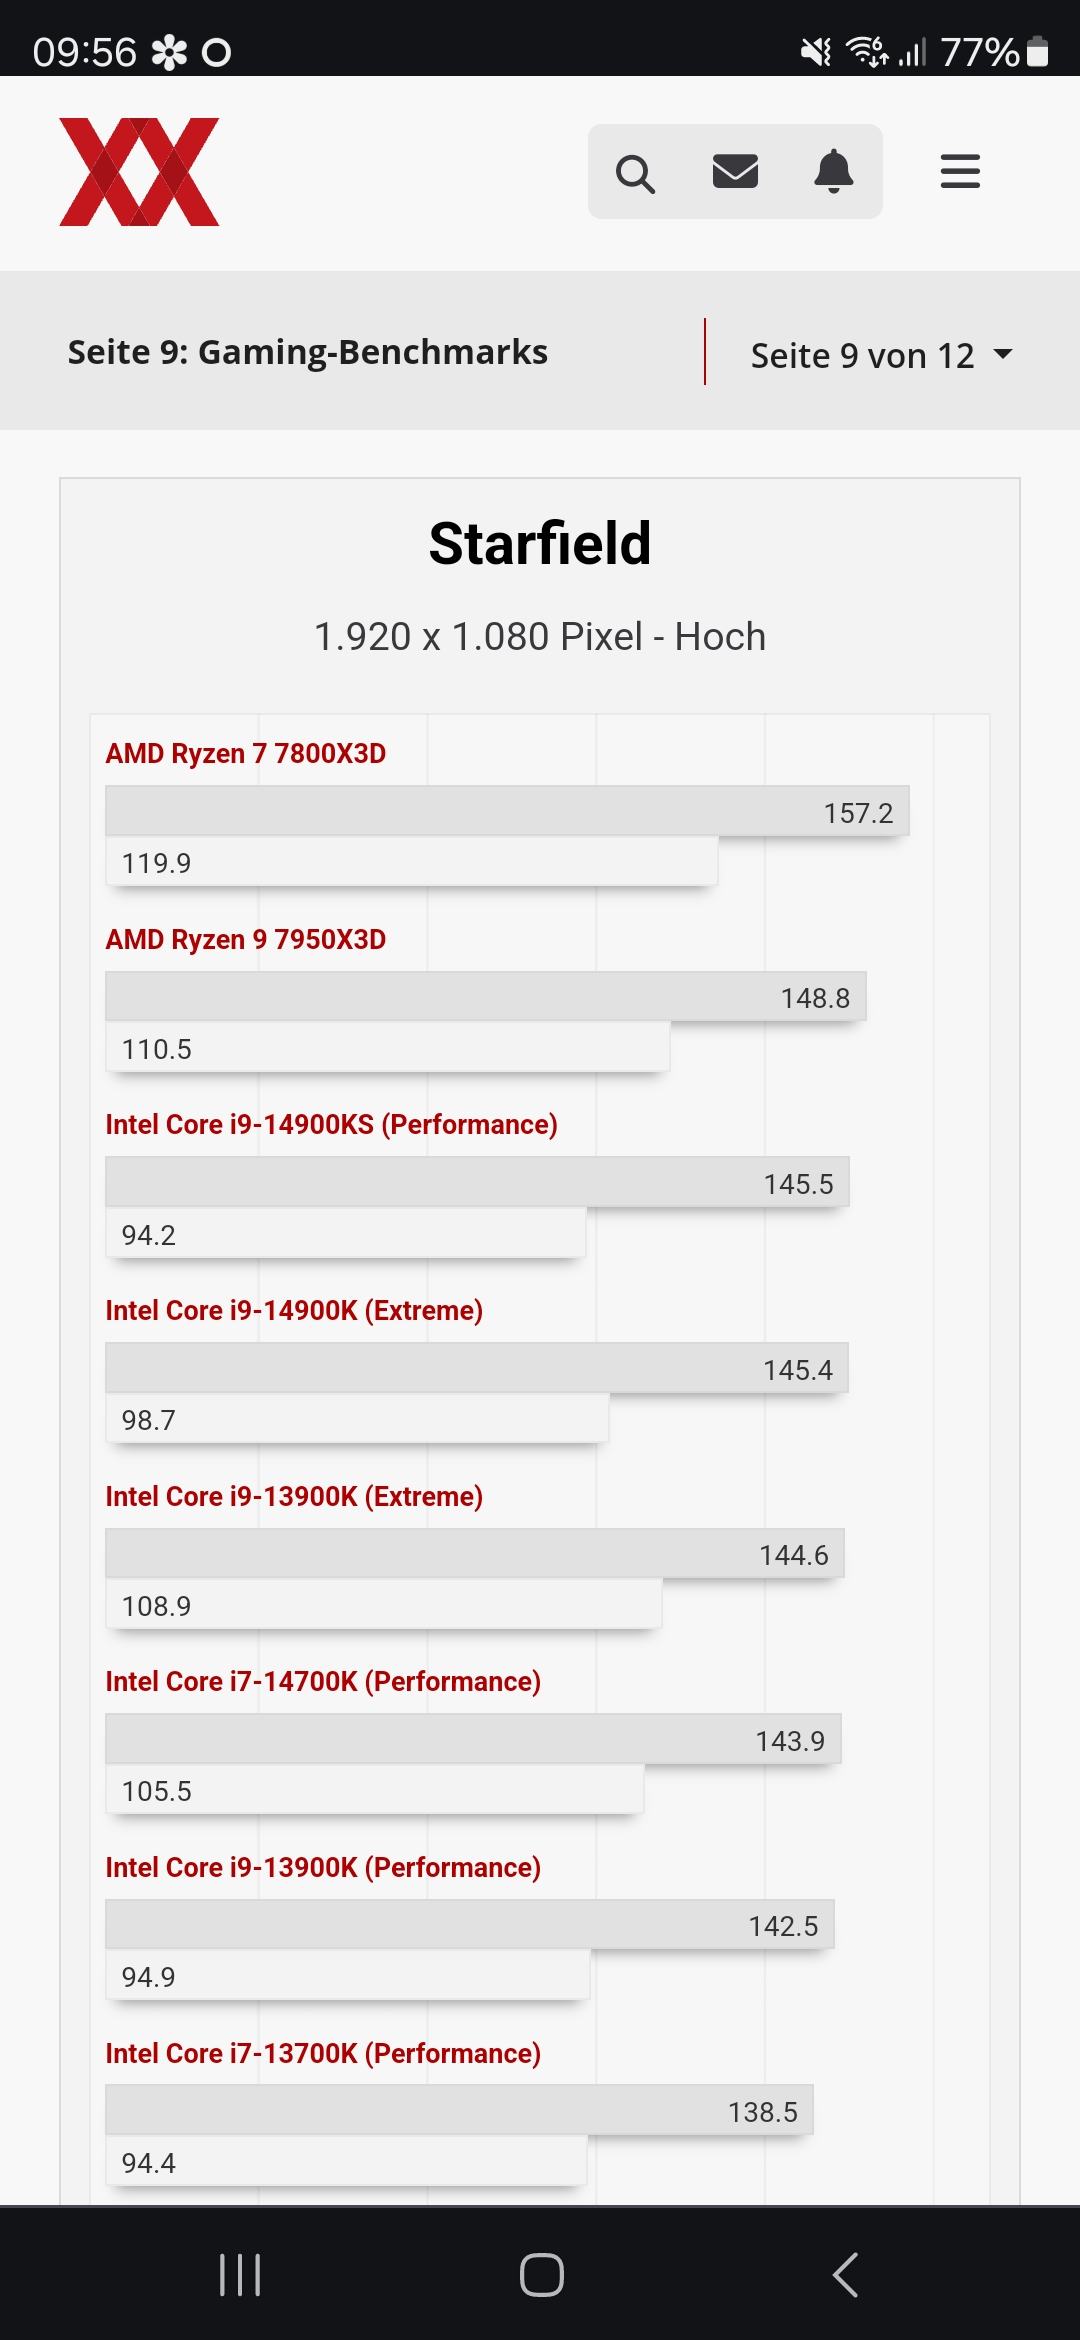1080x2340 pixels.
Task: Tap the 'Seite 9: Gaming-Benchmarks' heading
Action: [307, 352]
